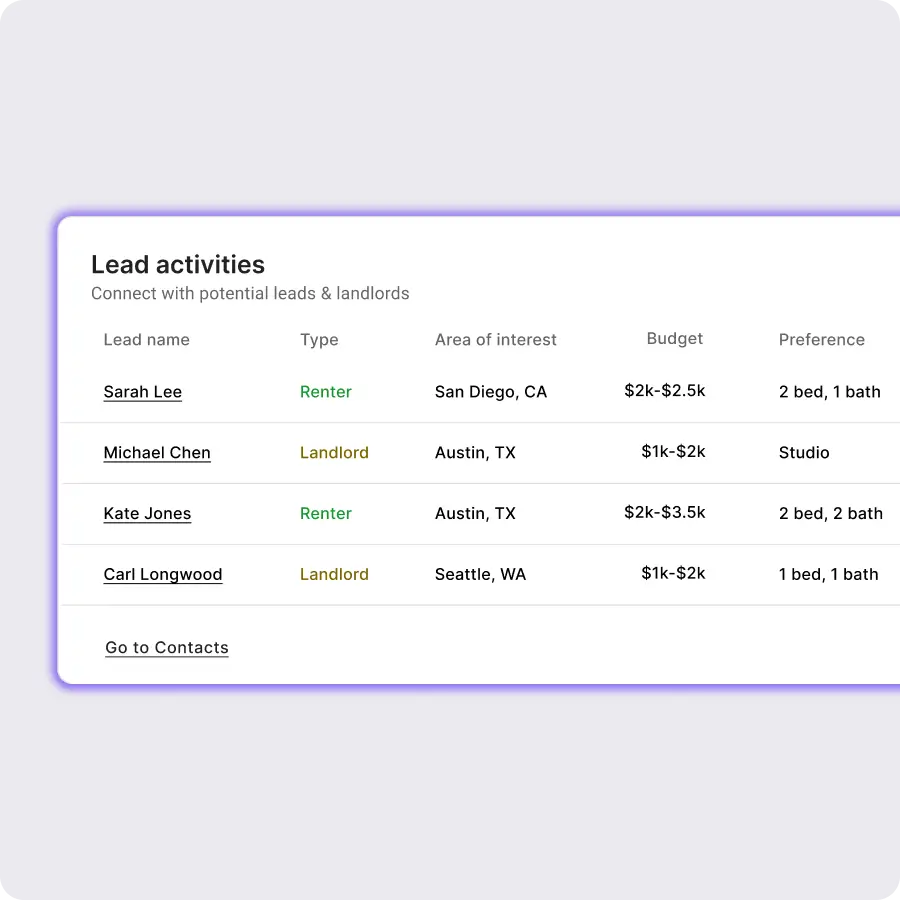The width and height of the screenshot is (900, 900).
Task: Open Michael Chen's lead profile link
Action: coord(157,453)
